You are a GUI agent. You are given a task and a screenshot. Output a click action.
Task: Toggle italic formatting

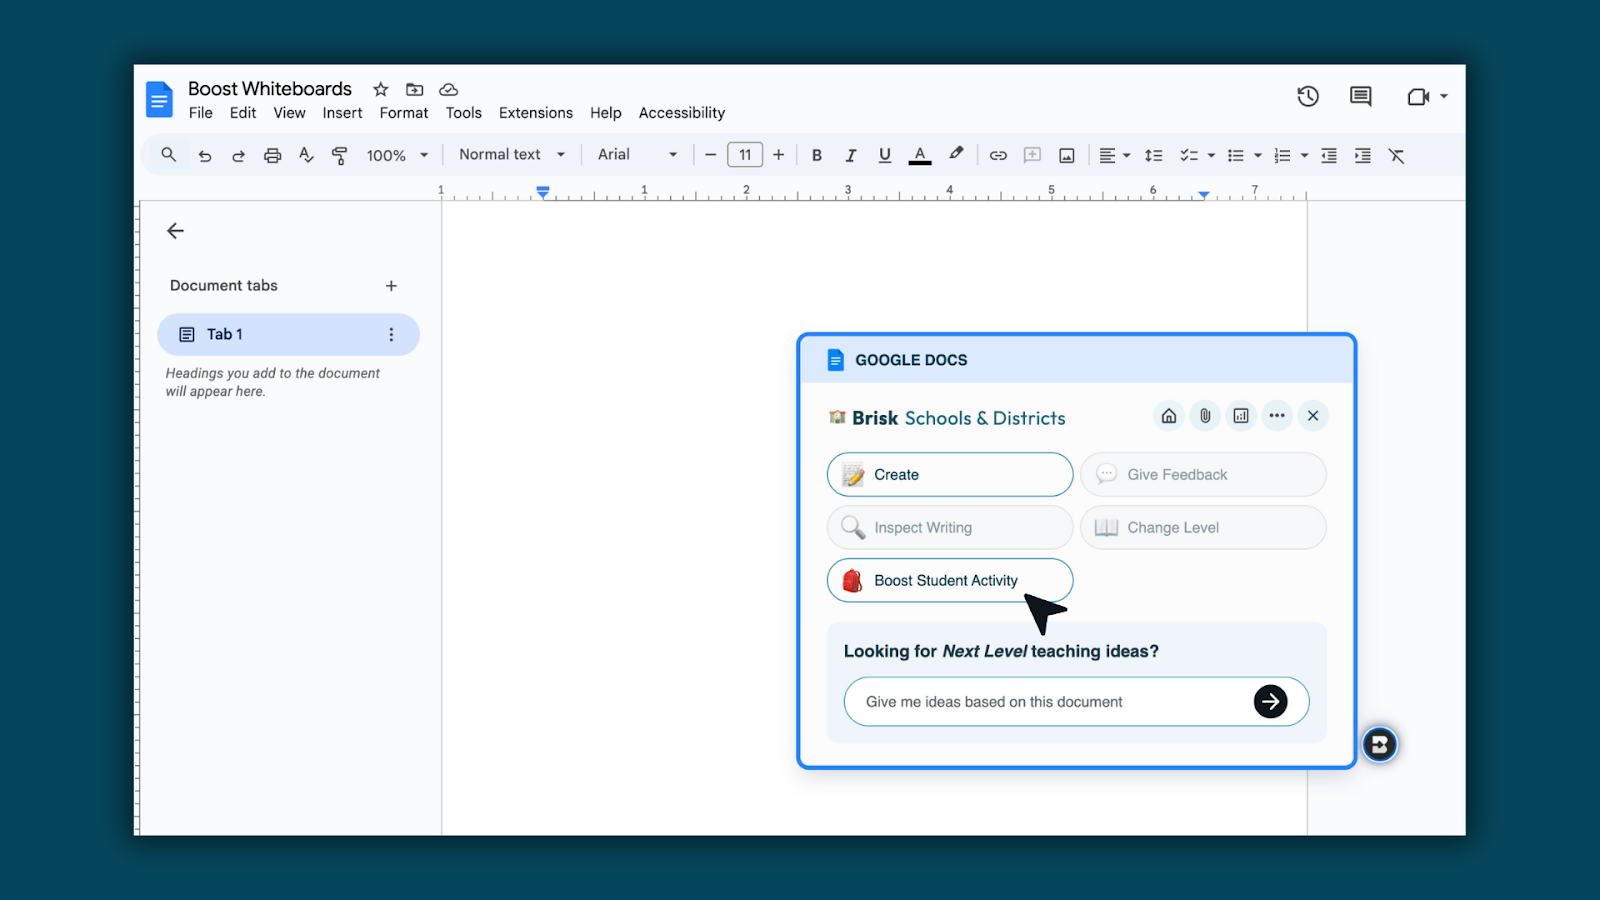pos(850,155)
